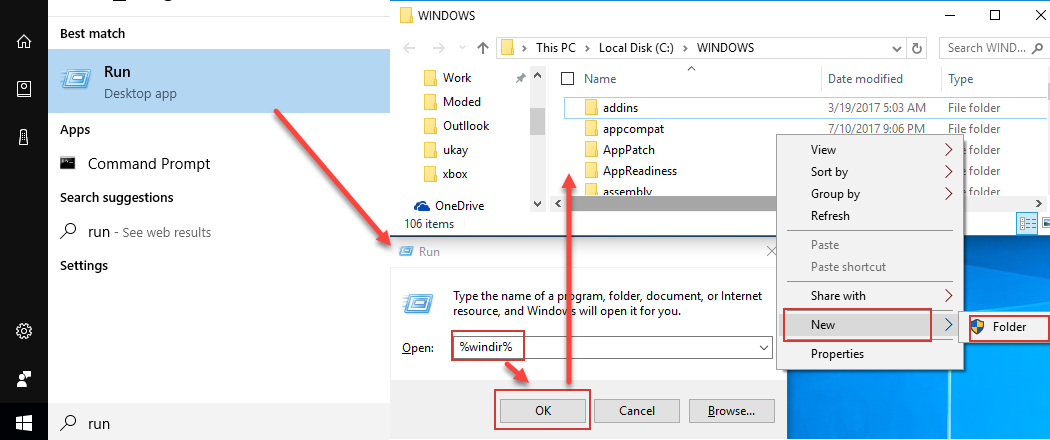Click the Home icon in Start sidebar
The width and height of the screenshot is (1050, 440).
click(23, 41)
